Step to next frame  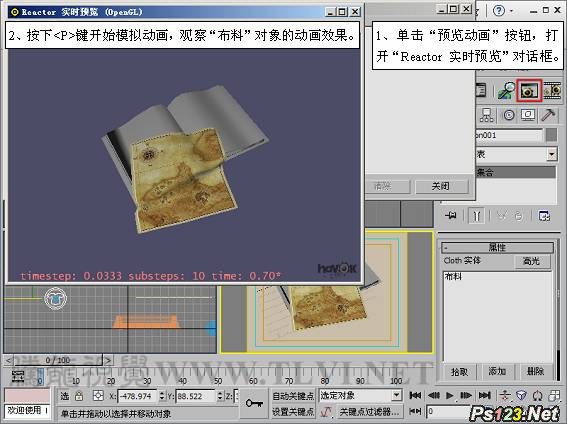click(466, 395)
